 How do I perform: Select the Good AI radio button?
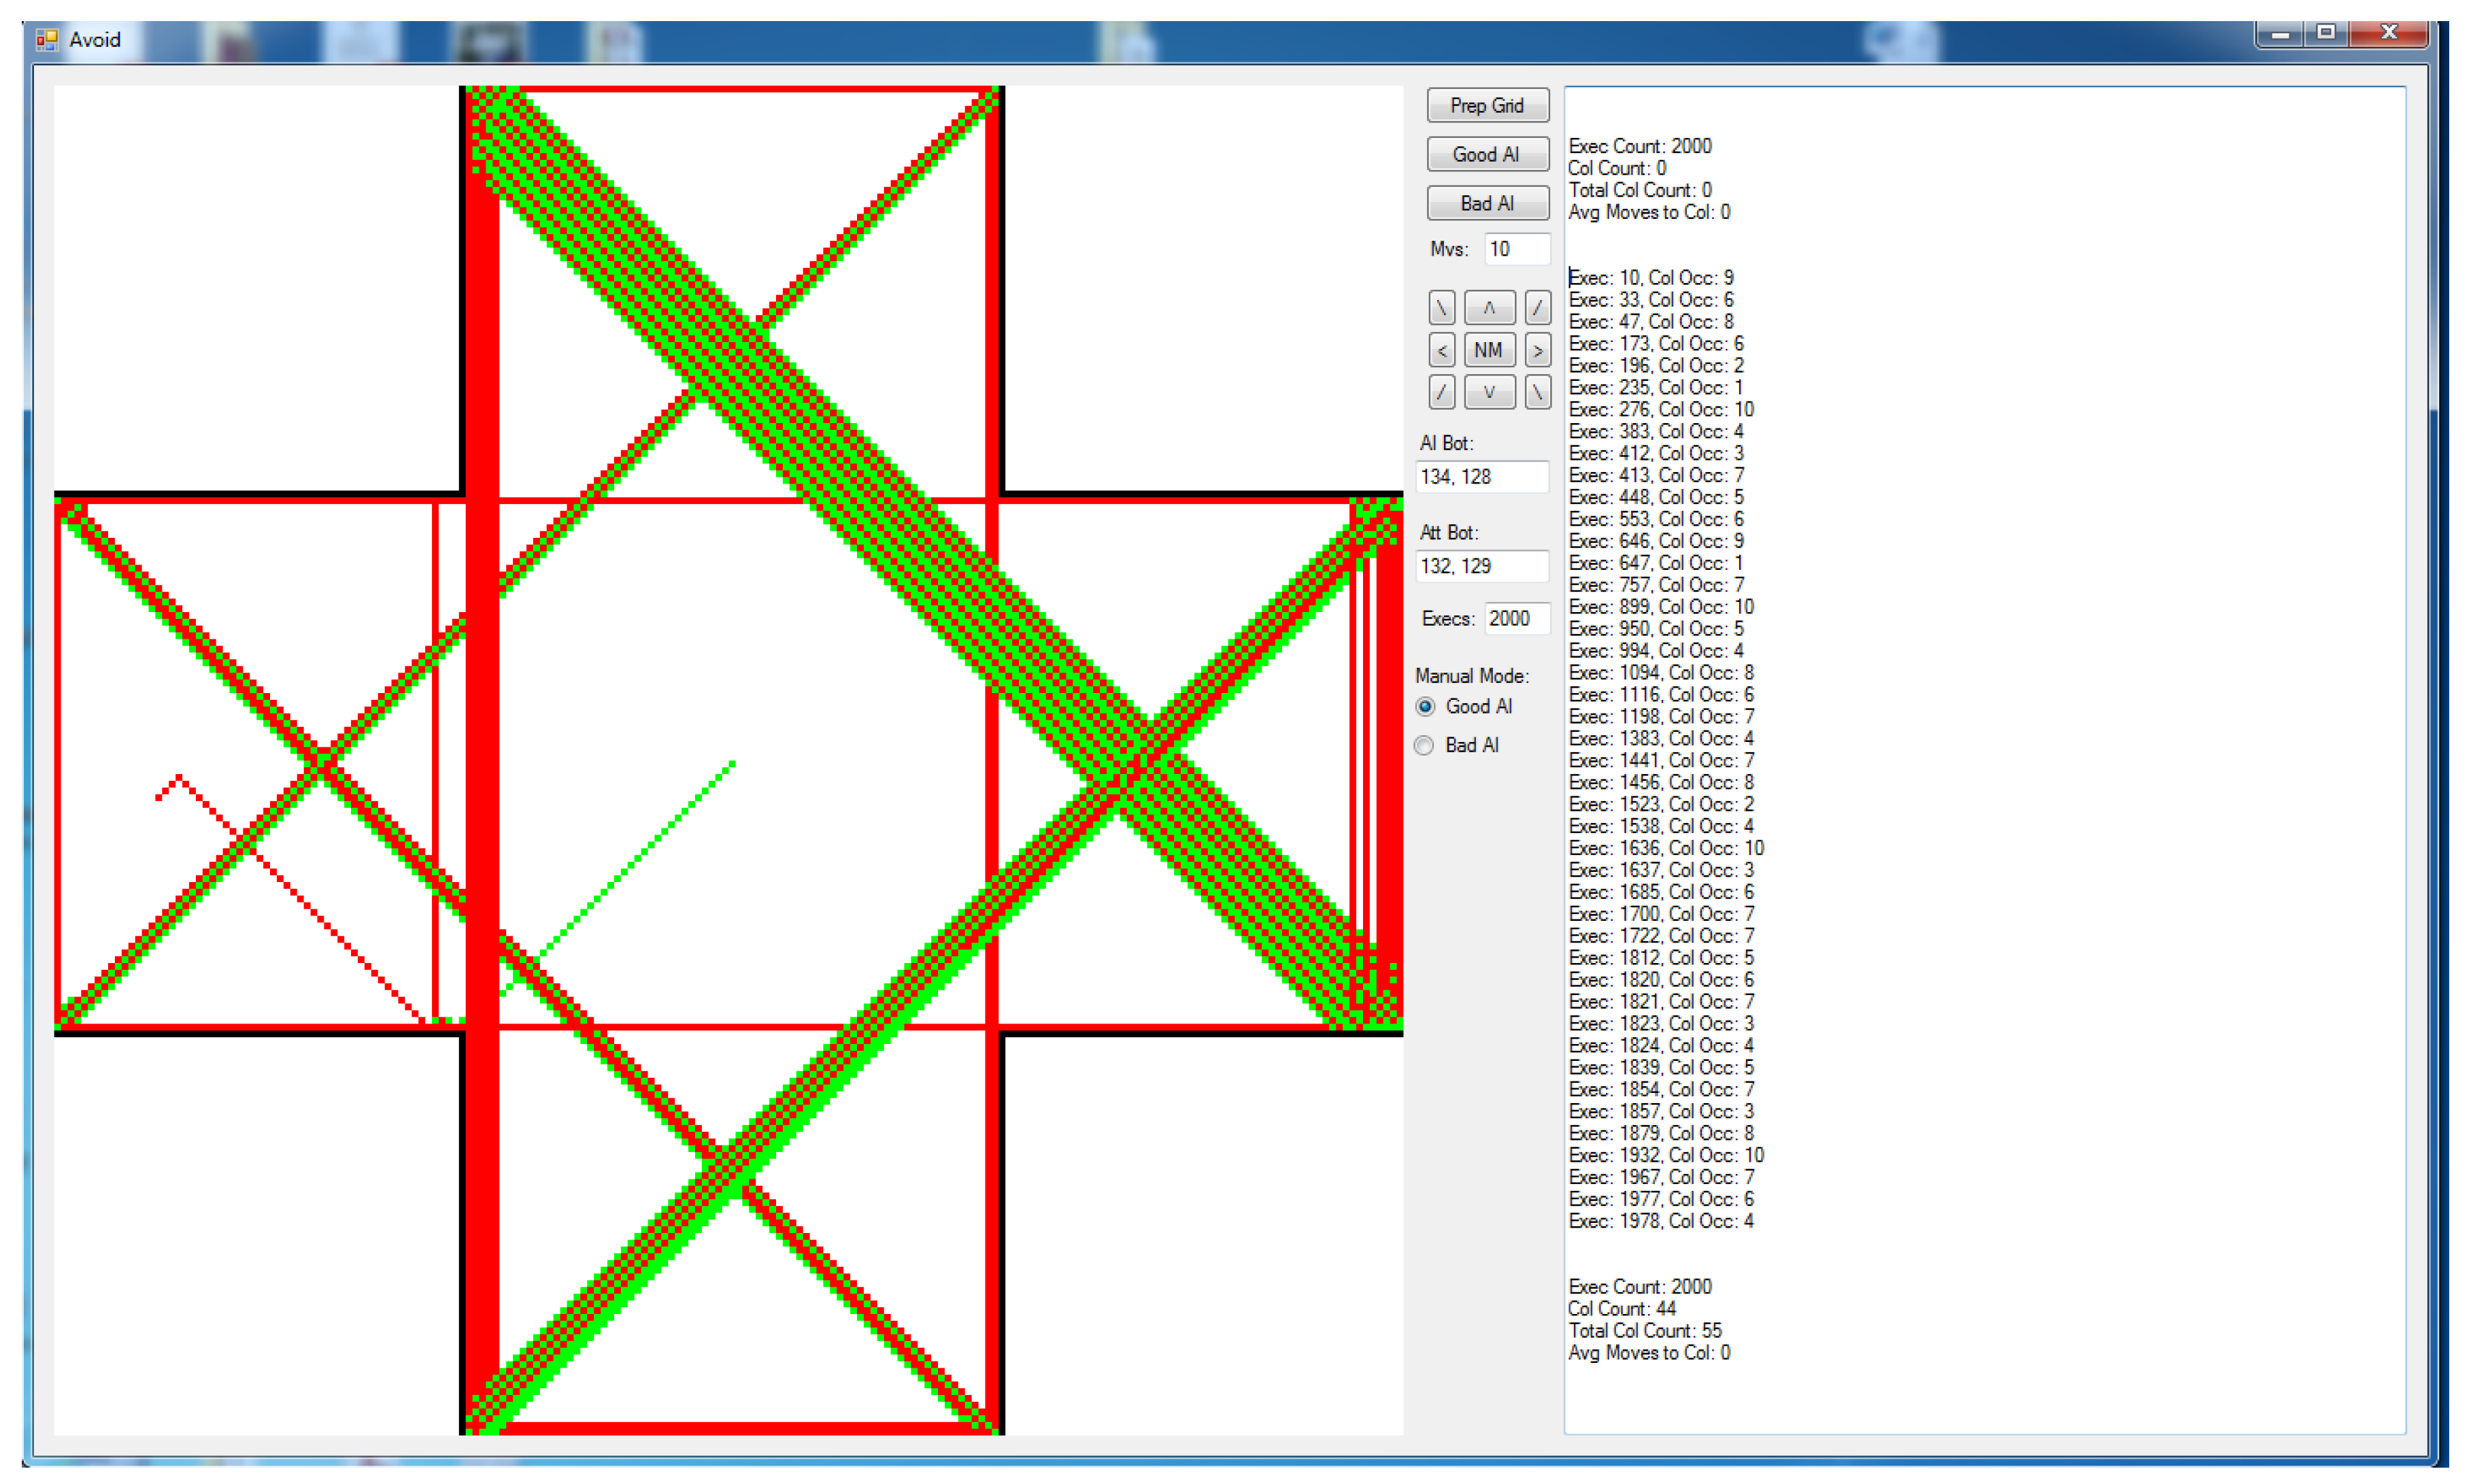point(1426,707)
